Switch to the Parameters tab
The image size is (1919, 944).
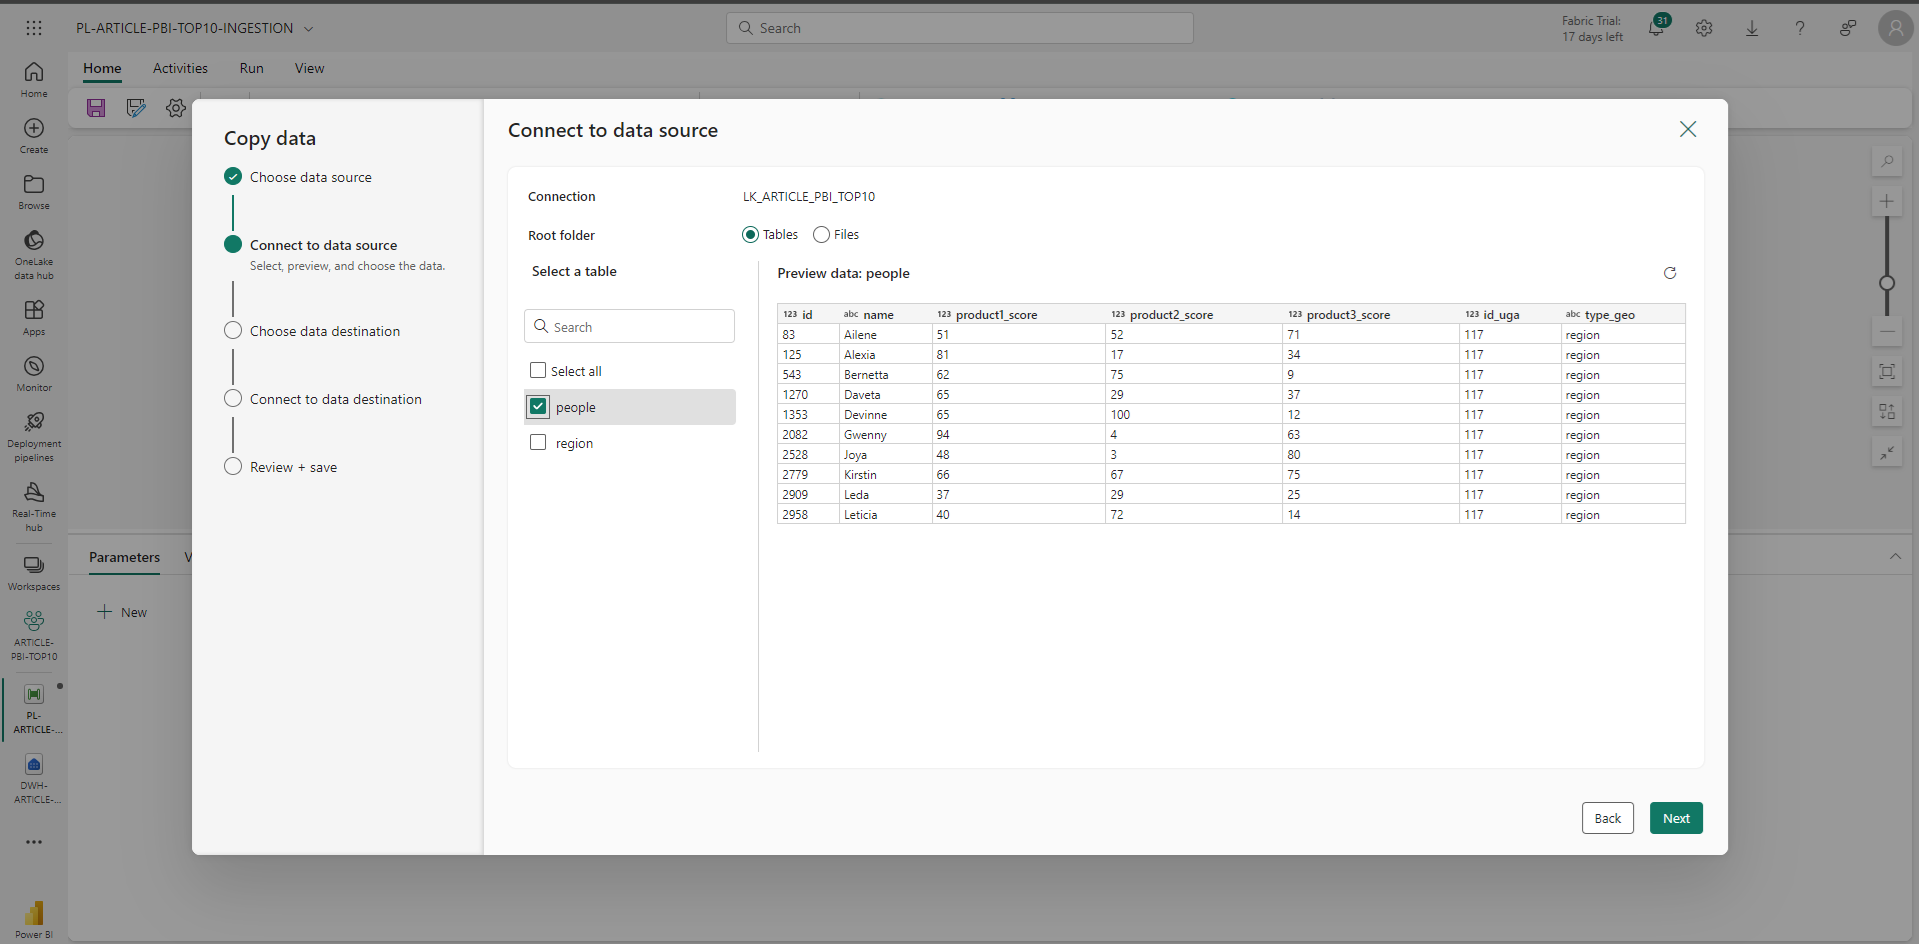pyautogui.click(x=124, y=557)
